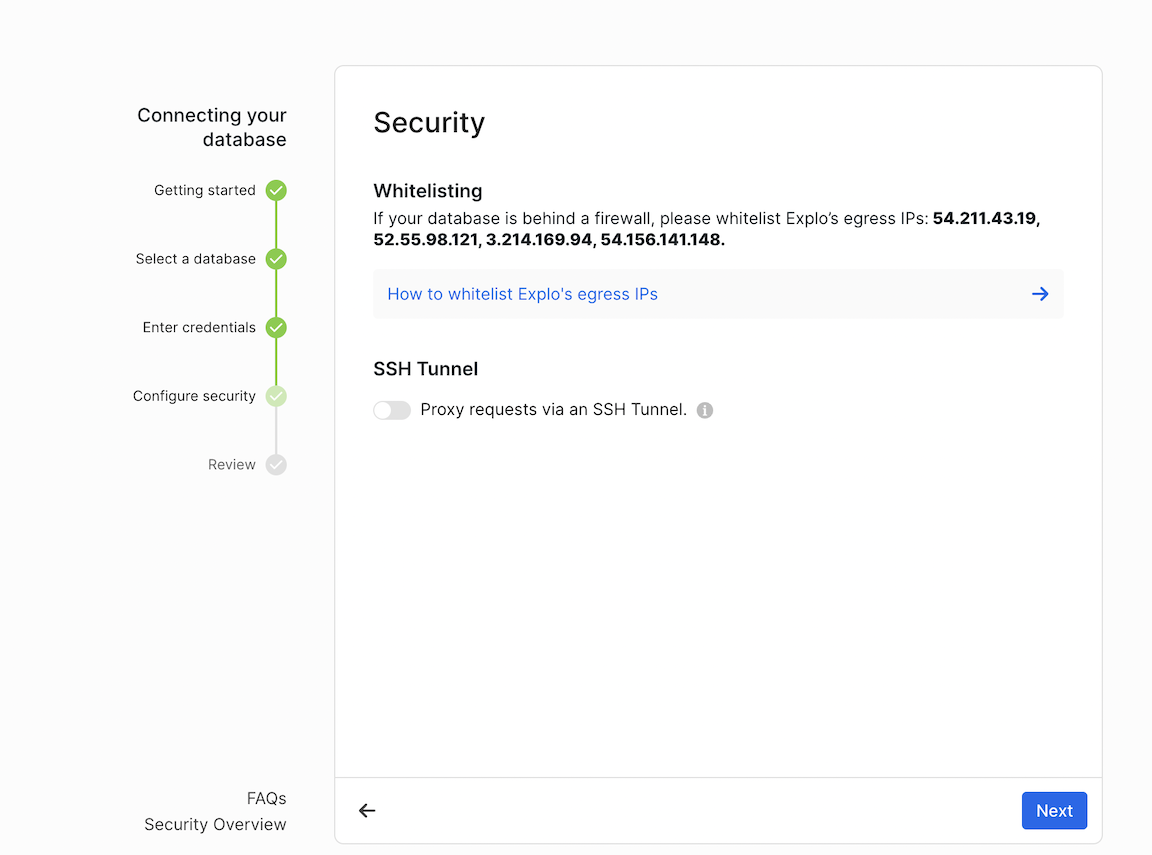Click the Configure security step circle icon
The height and width of the screenshot is (855, 1152).
click(276, 396)
